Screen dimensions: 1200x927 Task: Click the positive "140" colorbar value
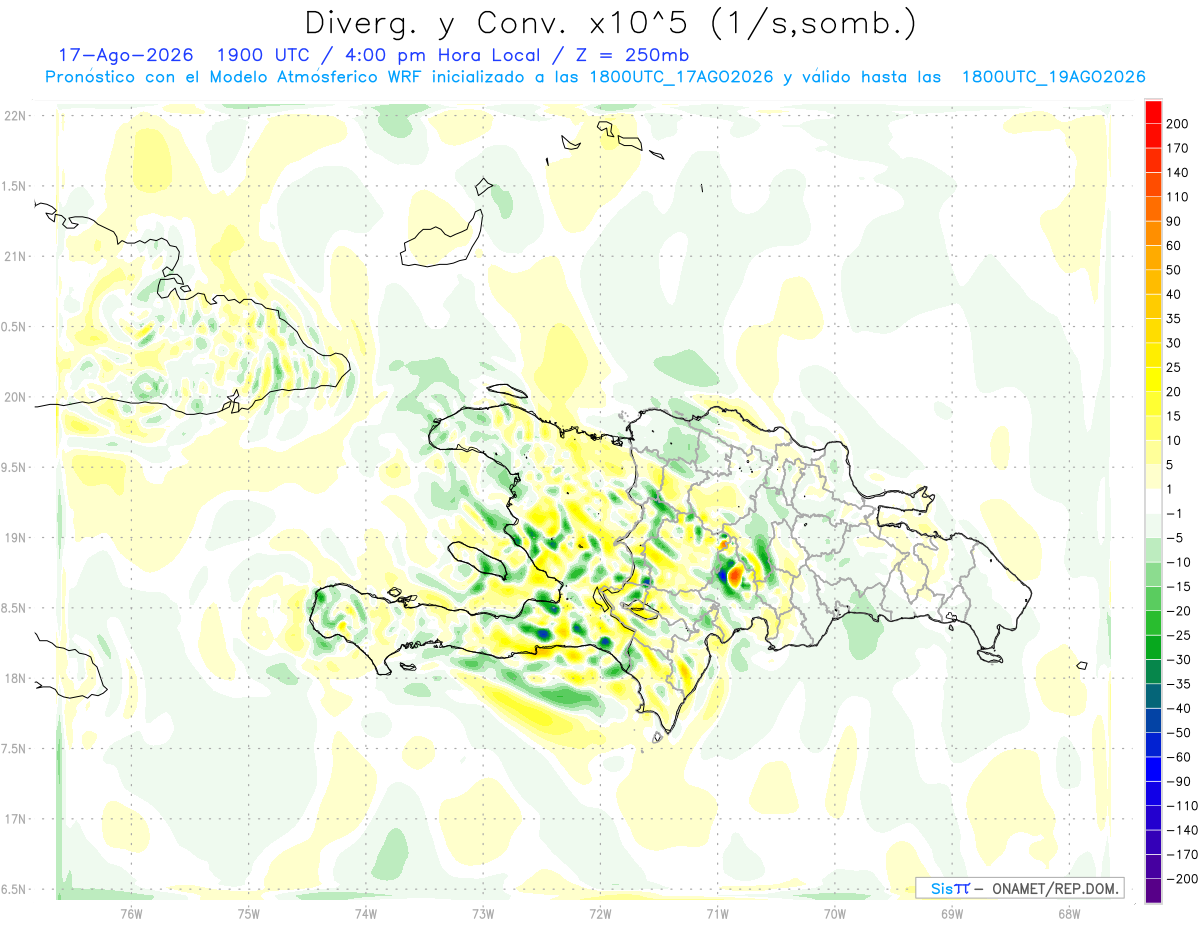(1179, 173)
